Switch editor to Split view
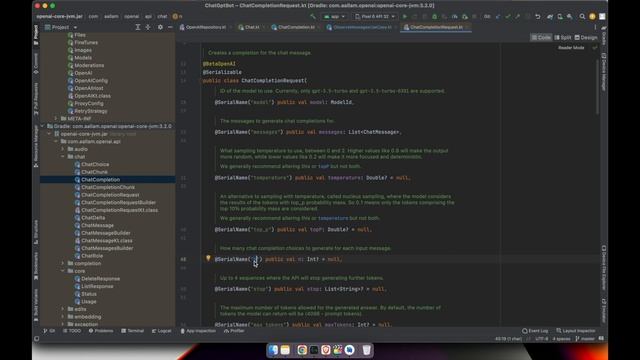Image resolution: width=640 pixels, height=360 pixels. (x=563, y=38)
